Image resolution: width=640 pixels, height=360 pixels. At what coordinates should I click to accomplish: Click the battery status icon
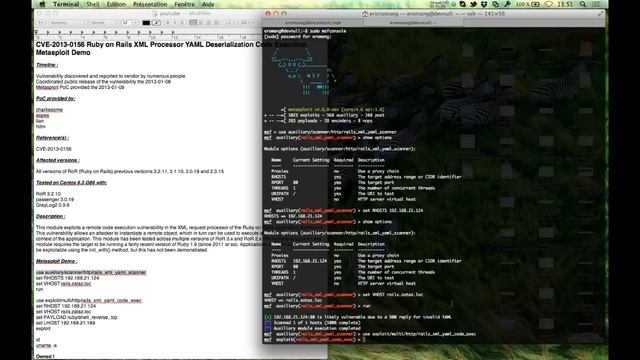536,4
